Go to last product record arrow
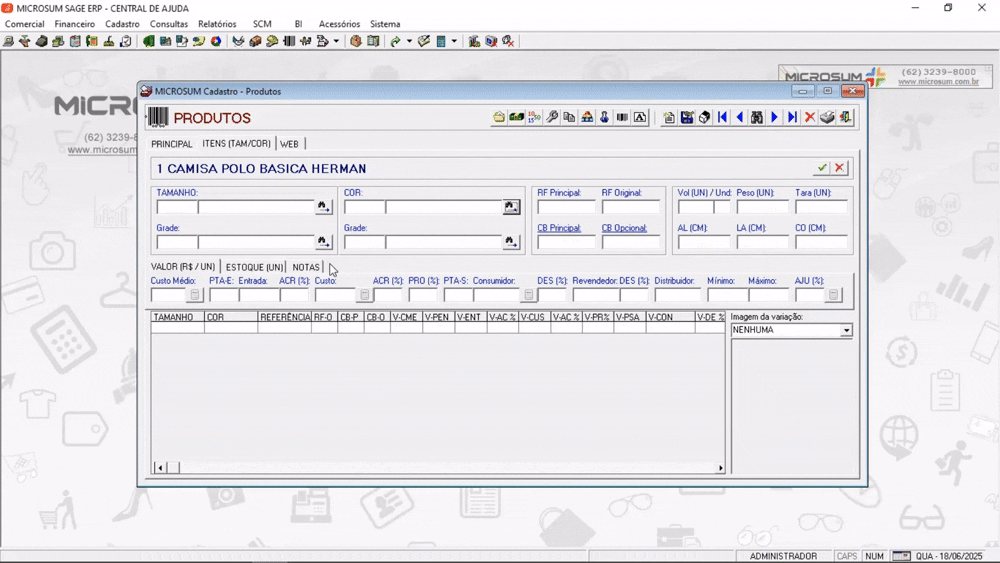This screenshot has height=563, width=1000. pyautogui.click(x=792, y=117)
